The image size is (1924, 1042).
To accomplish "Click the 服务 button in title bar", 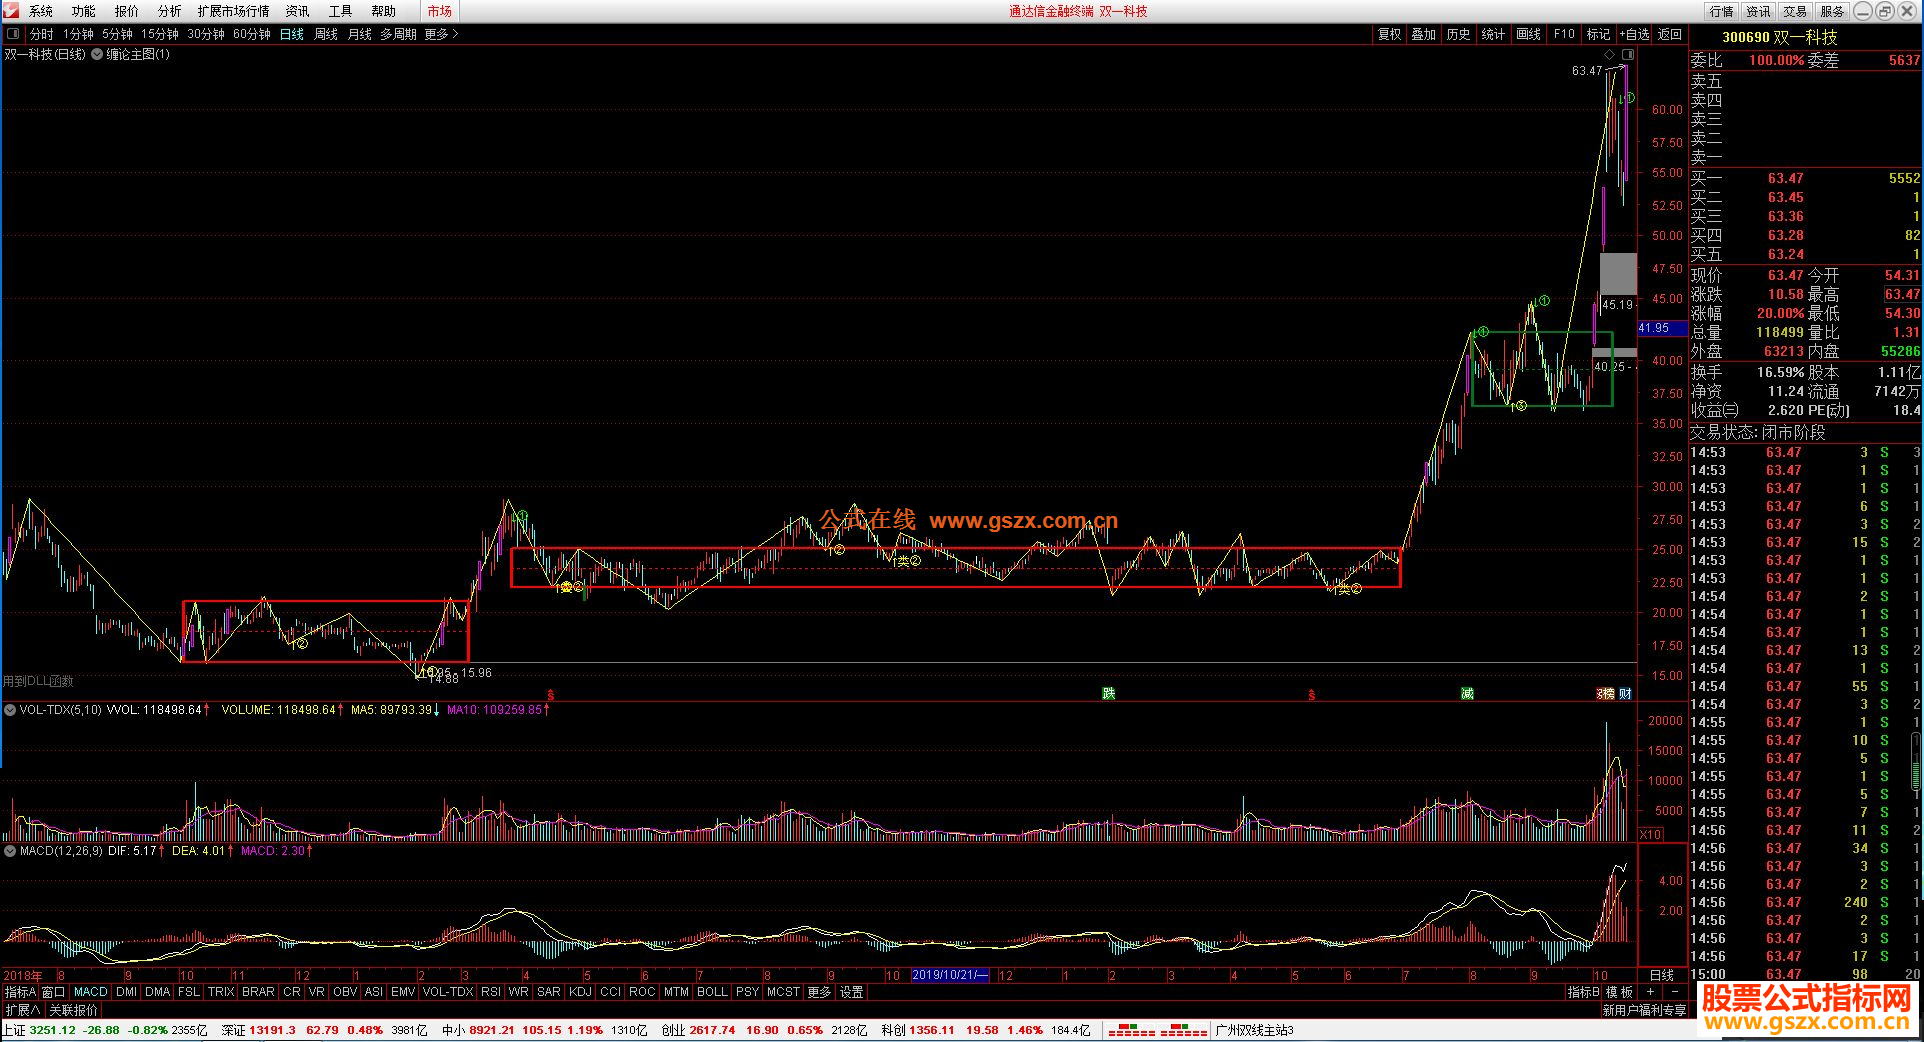I will (x=1833, y=11).
